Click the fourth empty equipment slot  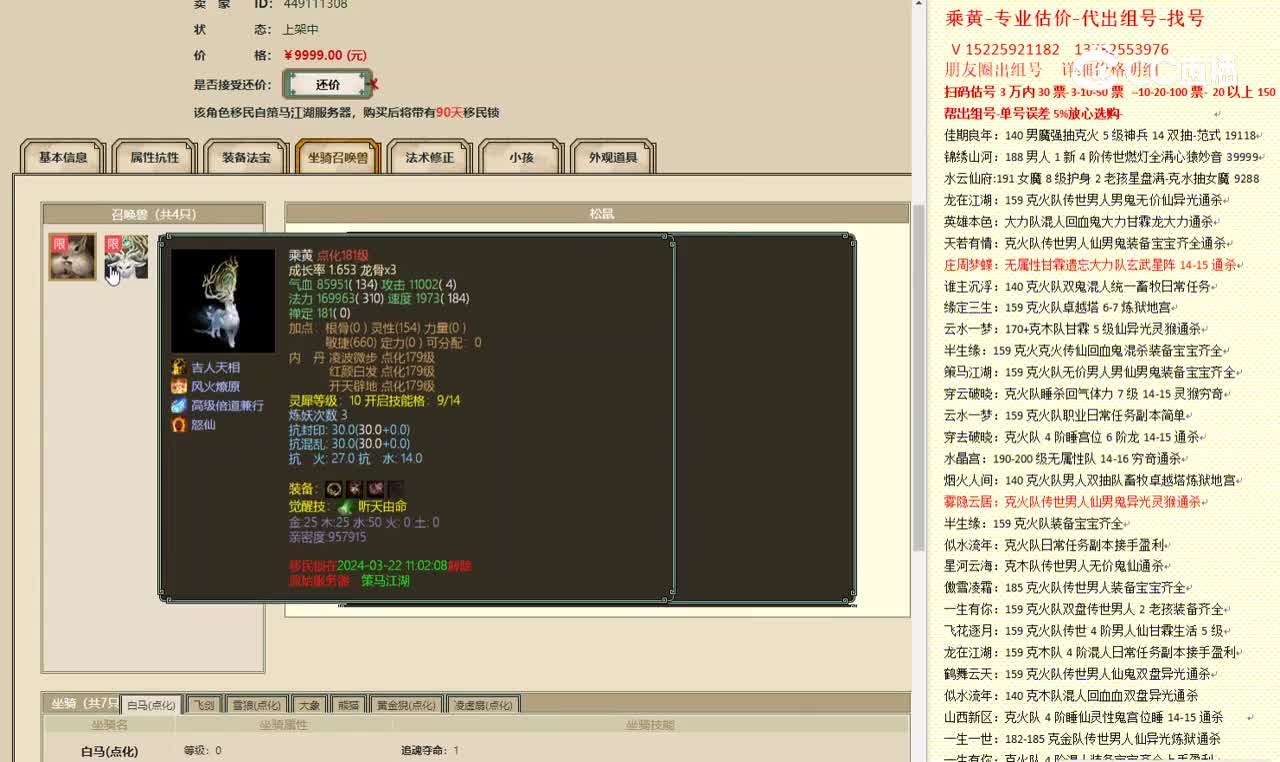coord(396,489)
